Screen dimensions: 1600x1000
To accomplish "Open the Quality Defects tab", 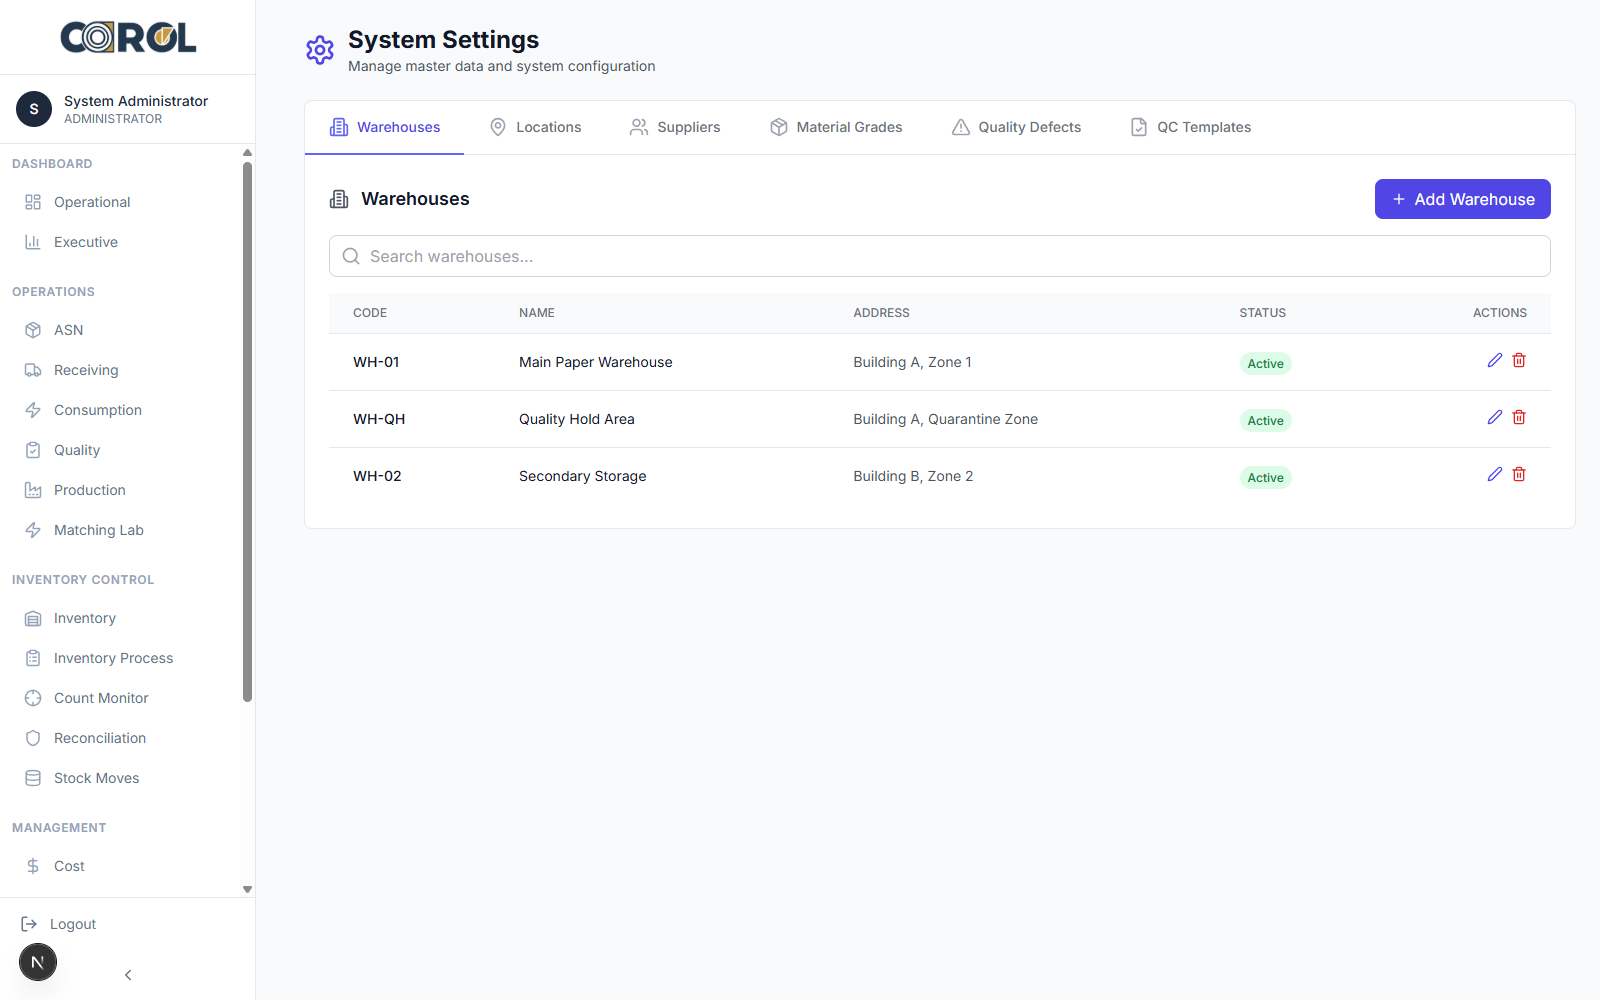I will (x=1016, y=127).
